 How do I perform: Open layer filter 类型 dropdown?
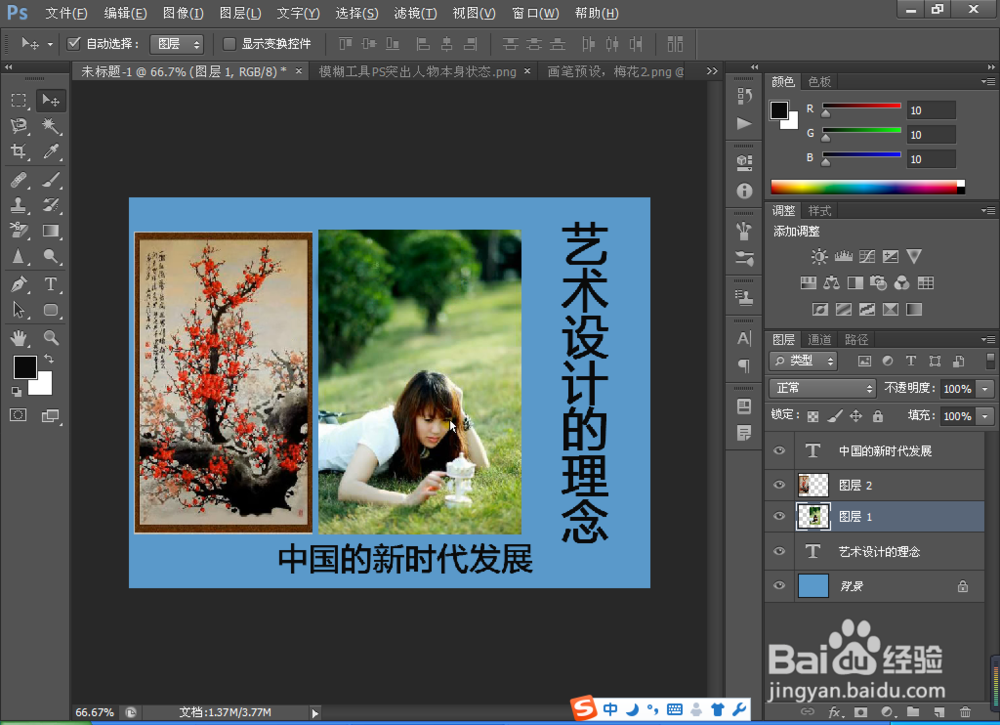804,361
